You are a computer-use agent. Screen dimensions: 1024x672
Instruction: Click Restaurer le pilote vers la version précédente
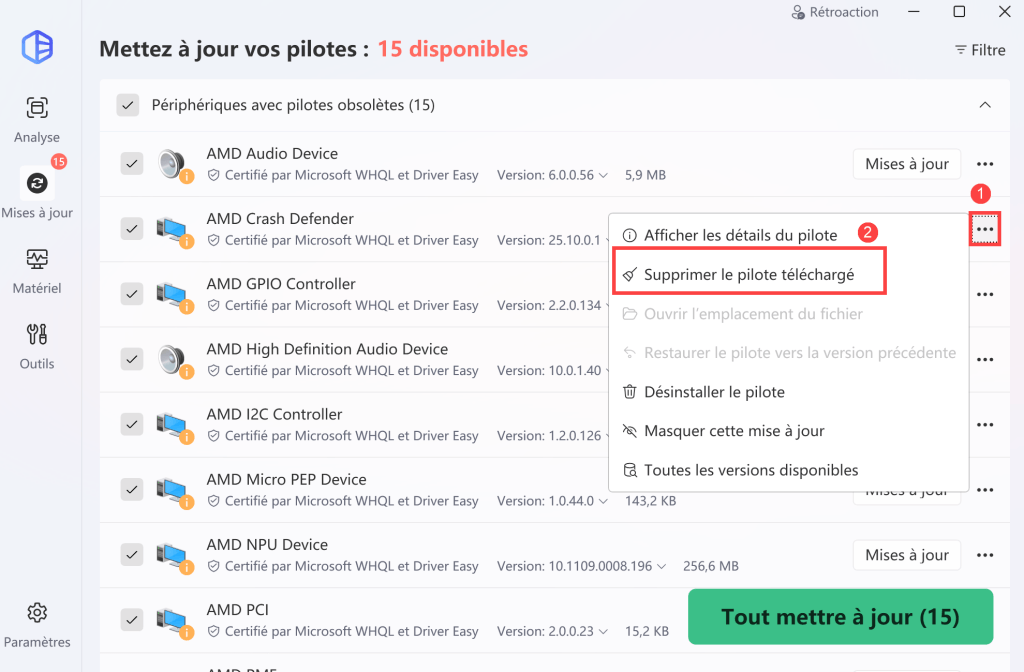click(788, 353)
